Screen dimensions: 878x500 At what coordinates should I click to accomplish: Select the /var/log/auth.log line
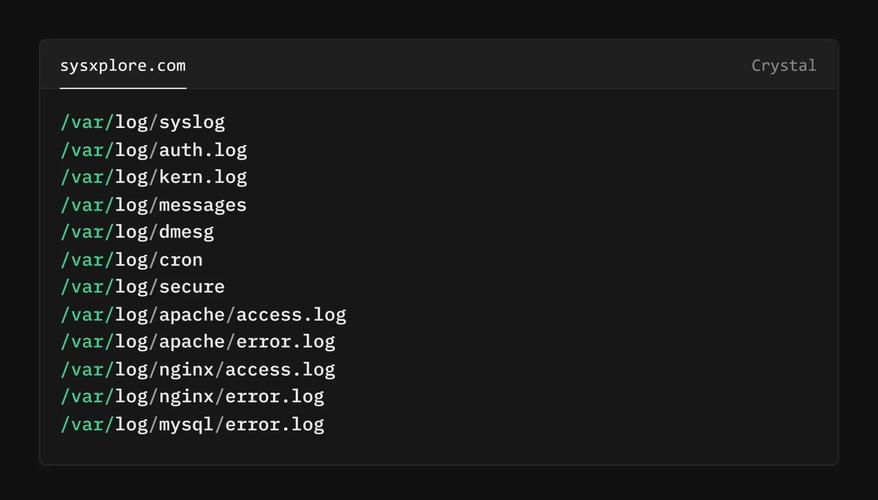click(153, 150)
